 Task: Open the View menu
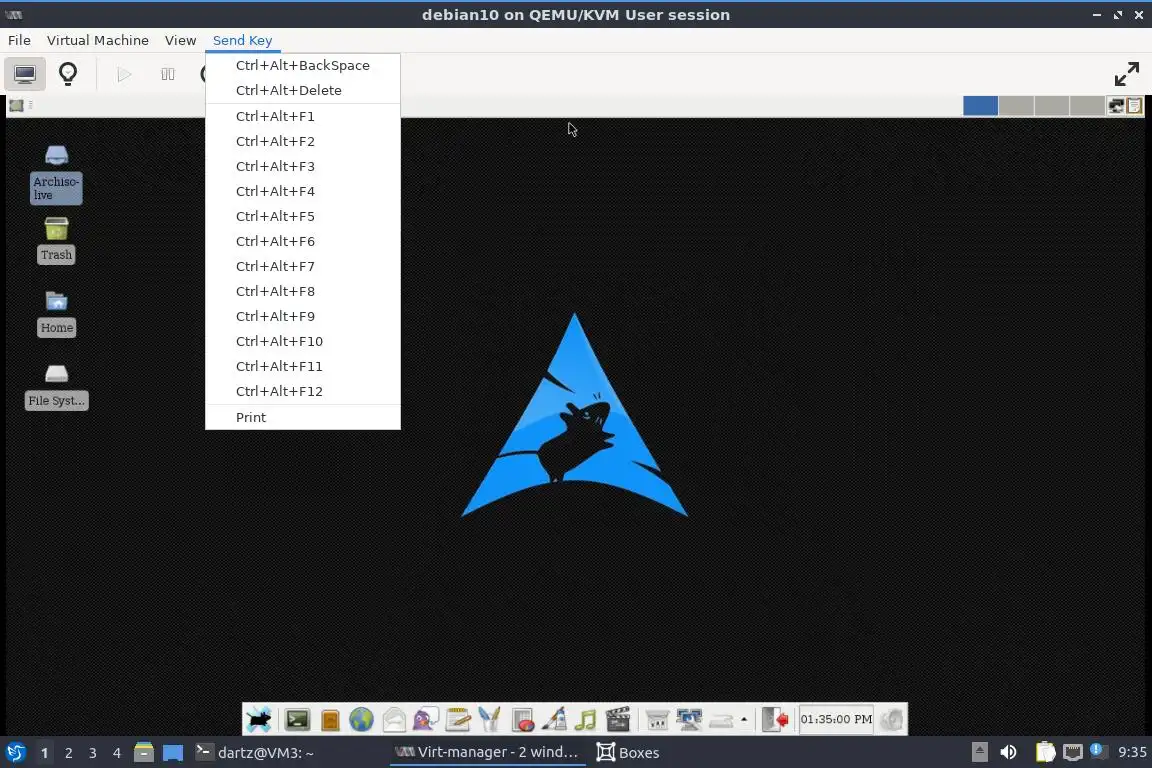pyautogui.click(x=180, y=40)
